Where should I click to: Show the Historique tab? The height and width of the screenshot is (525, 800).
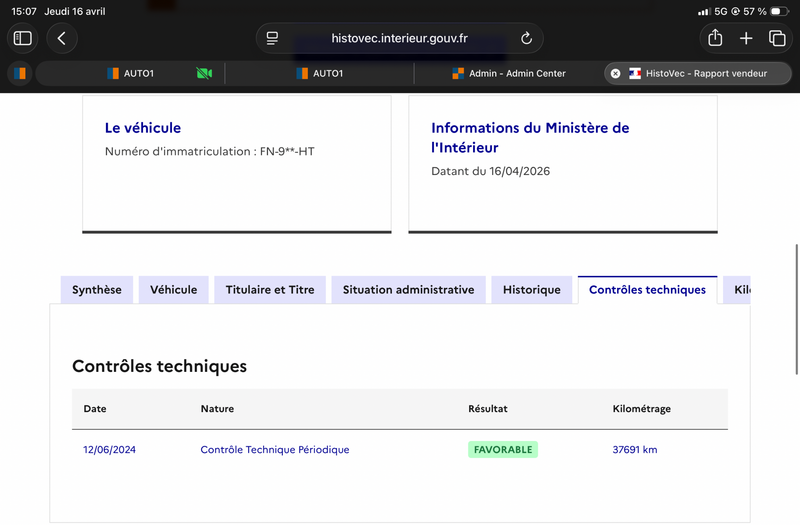coord(532,290)
